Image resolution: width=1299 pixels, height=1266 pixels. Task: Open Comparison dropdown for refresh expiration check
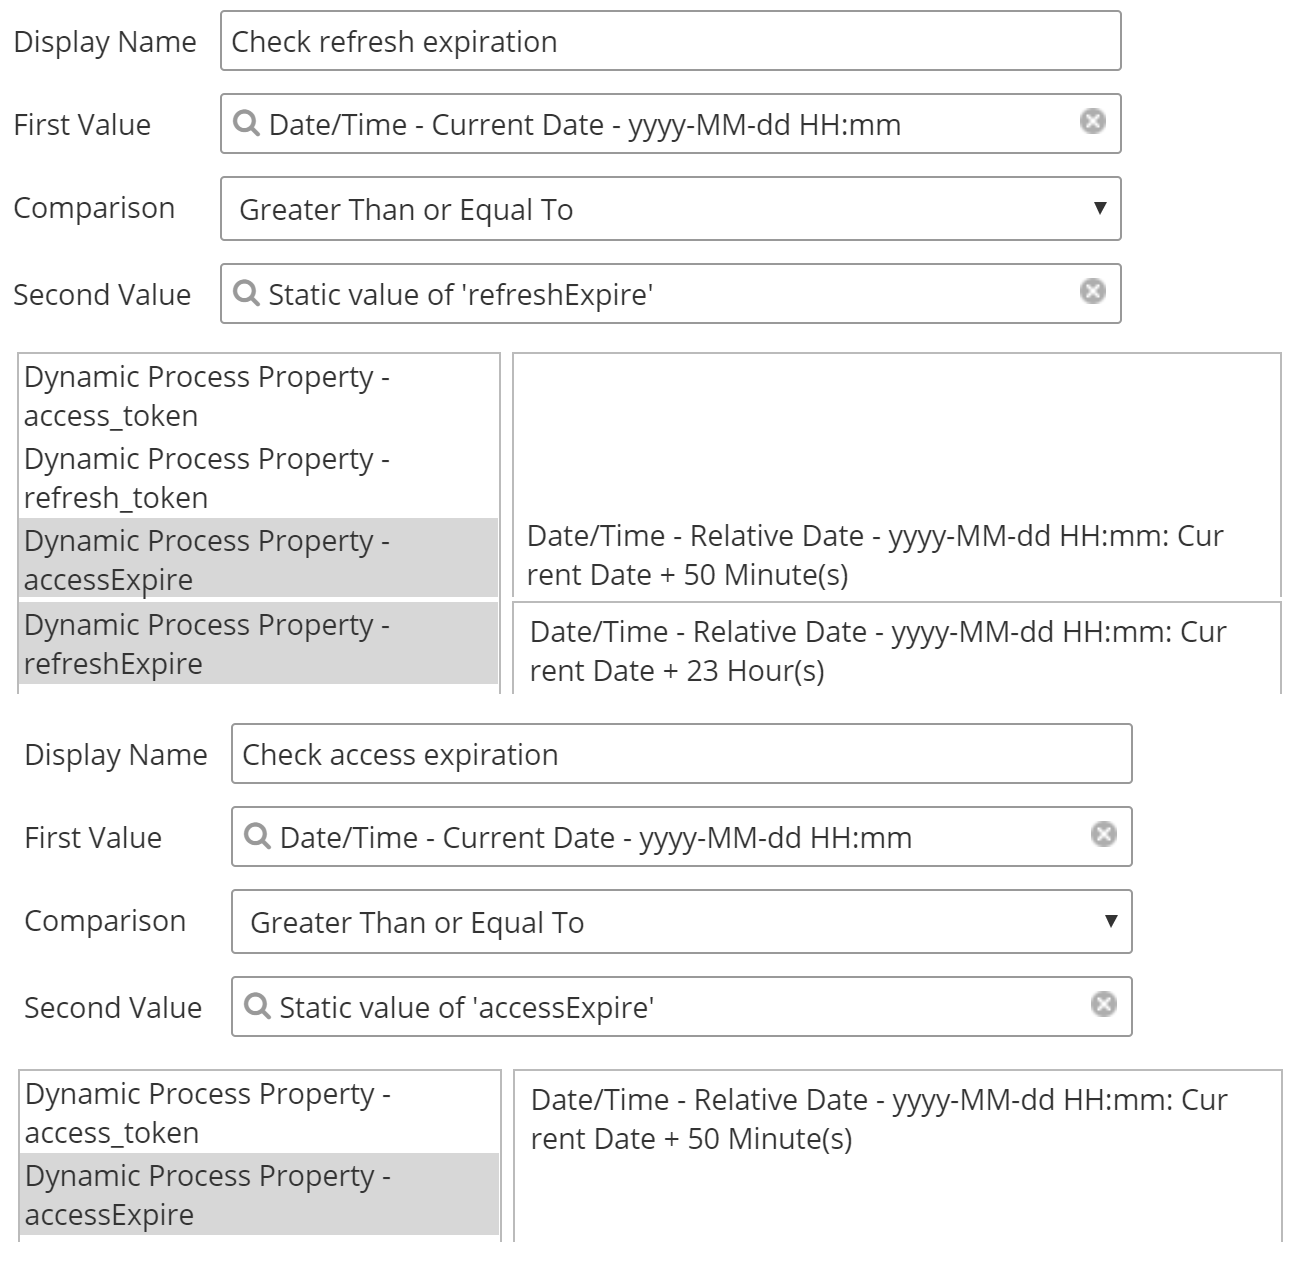pyautogui.click(x=670, y=209)
